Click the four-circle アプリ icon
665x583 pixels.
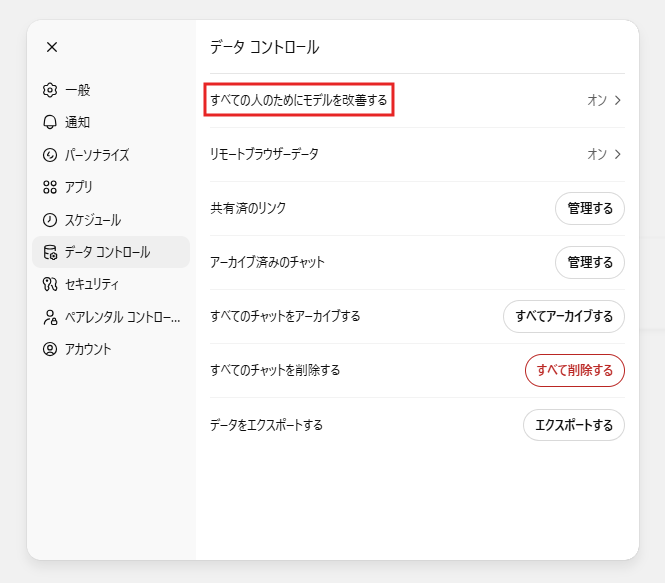(50, 187)
